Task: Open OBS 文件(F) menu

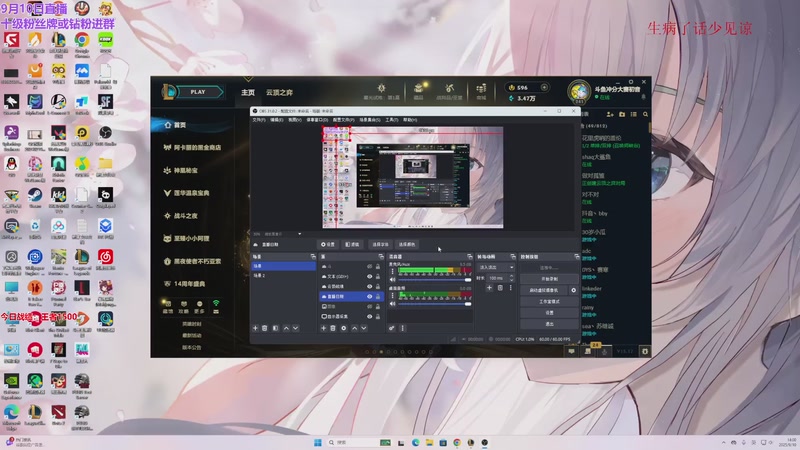Action: (259, 120)
